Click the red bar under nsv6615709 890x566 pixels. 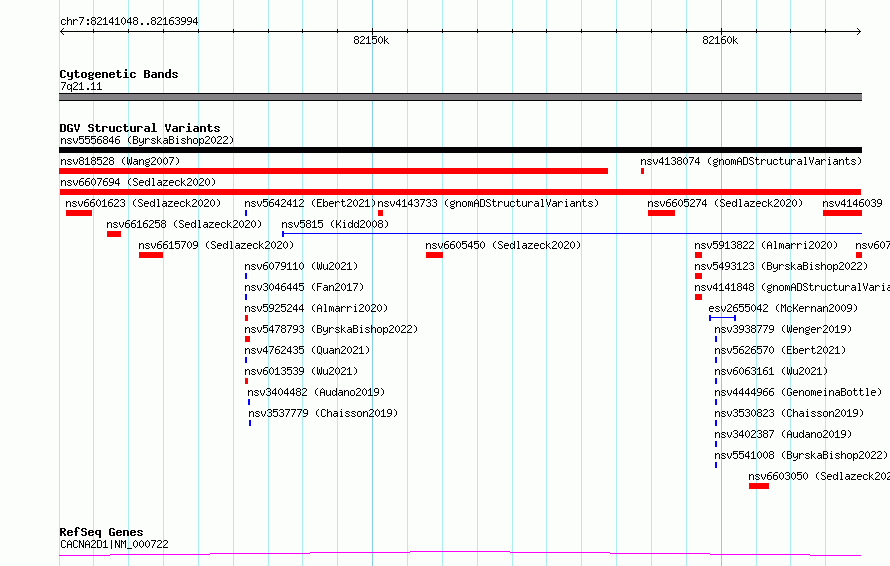[151, 255]
